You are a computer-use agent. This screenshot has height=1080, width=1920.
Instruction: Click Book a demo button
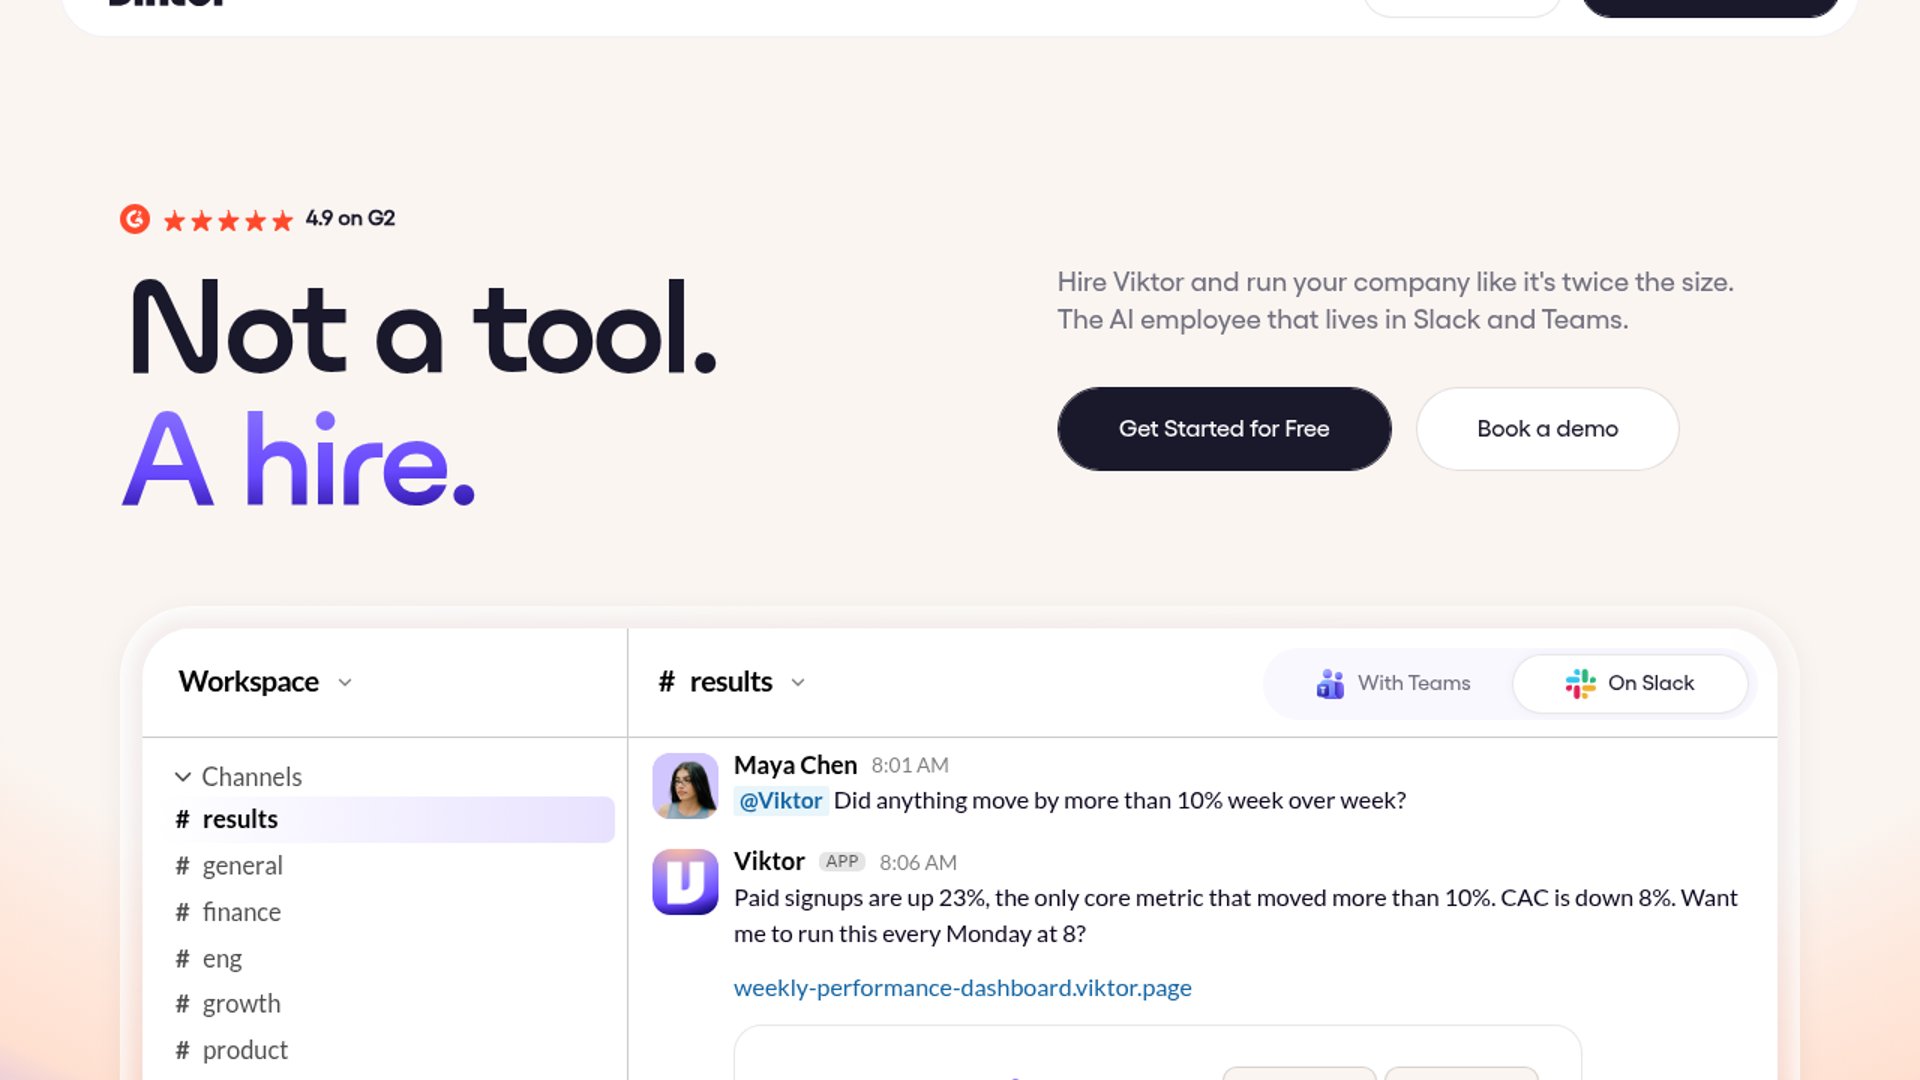(x=1547, y=428)
